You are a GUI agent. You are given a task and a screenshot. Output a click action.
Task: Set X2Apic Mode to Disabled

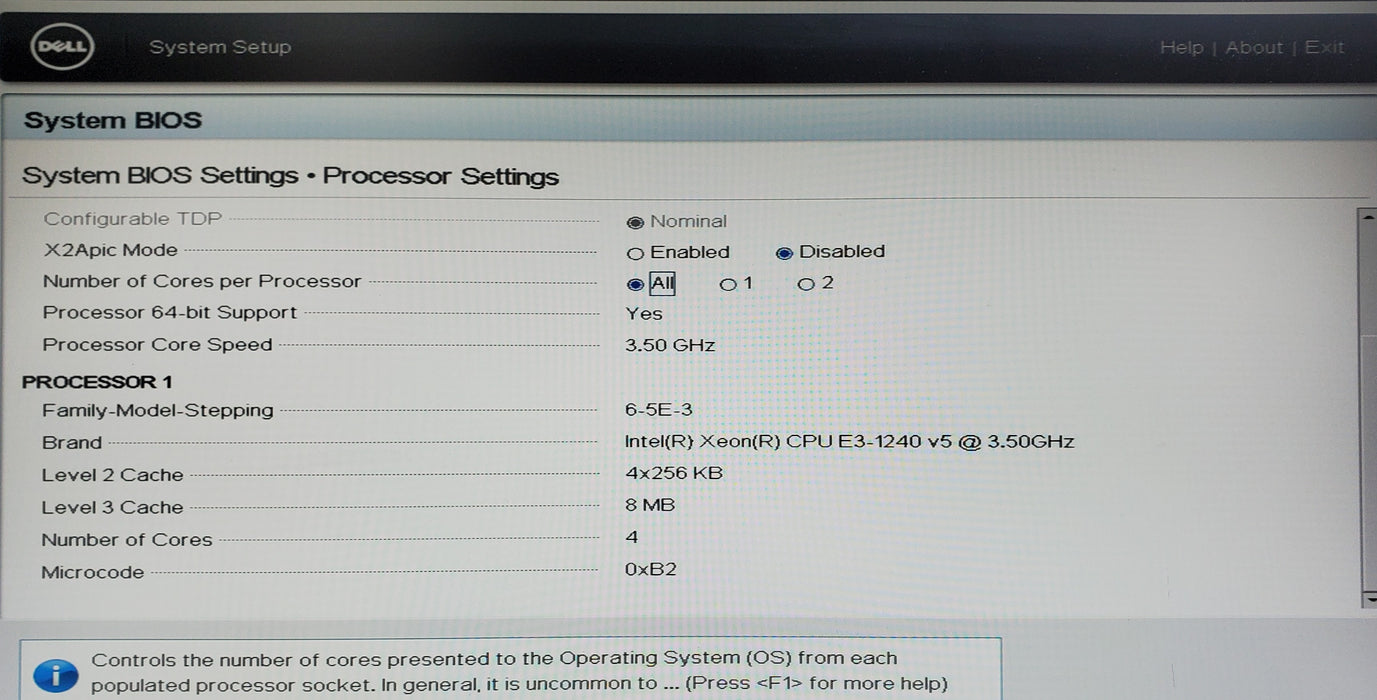784,253
